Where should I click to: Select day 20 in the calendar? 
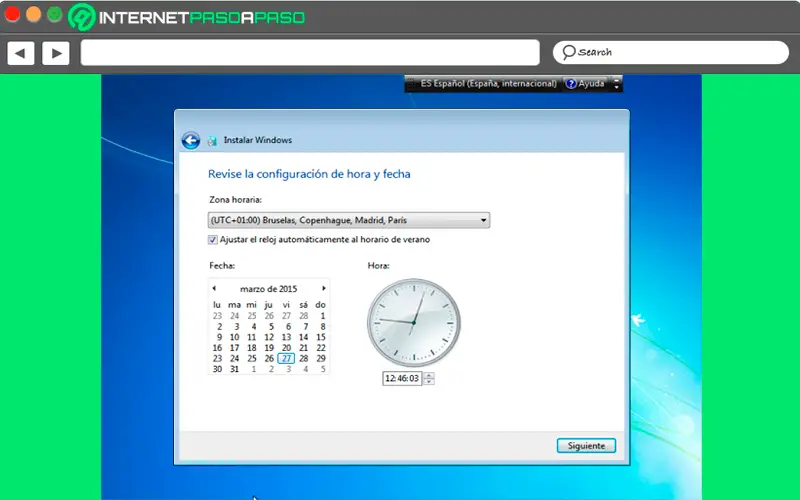(286, 348)
